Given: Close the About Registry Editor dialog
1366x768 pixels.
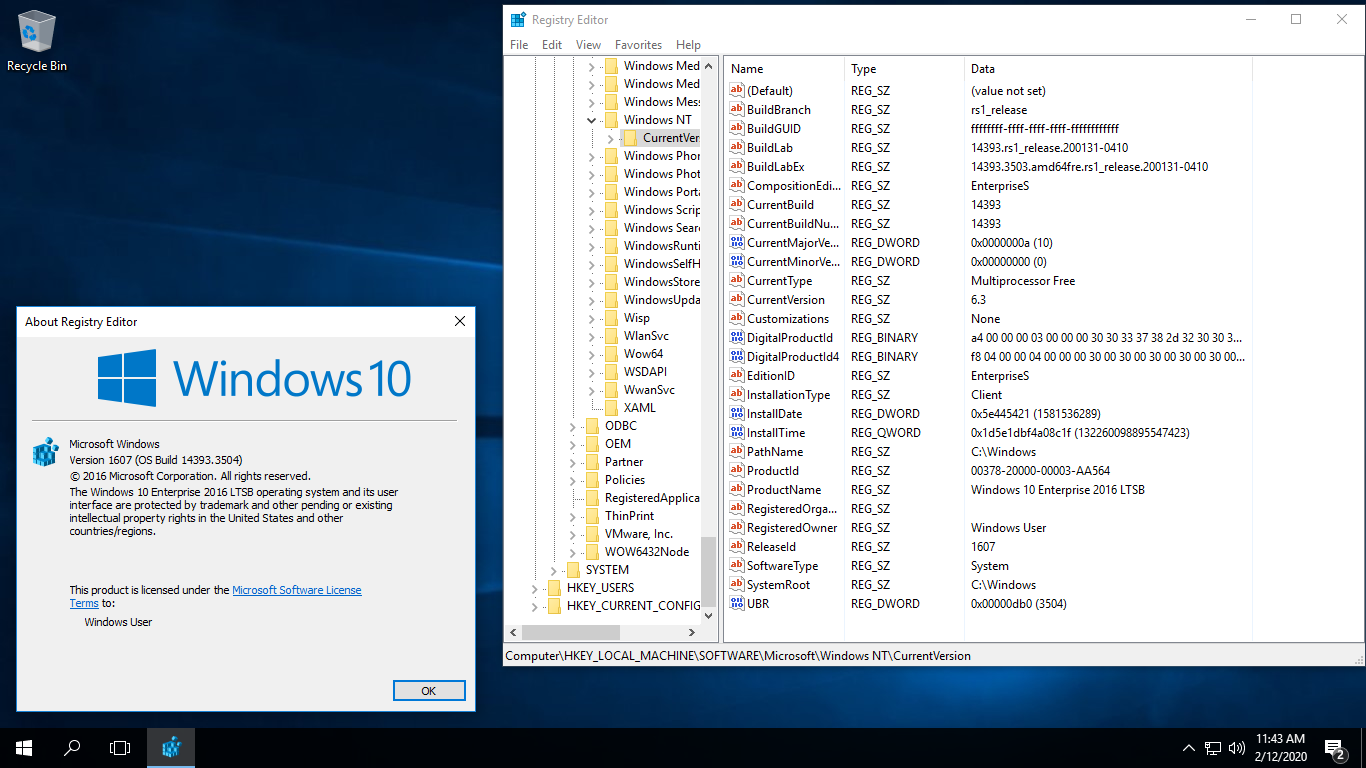Looking at the screenshot, I should [460, 321].
